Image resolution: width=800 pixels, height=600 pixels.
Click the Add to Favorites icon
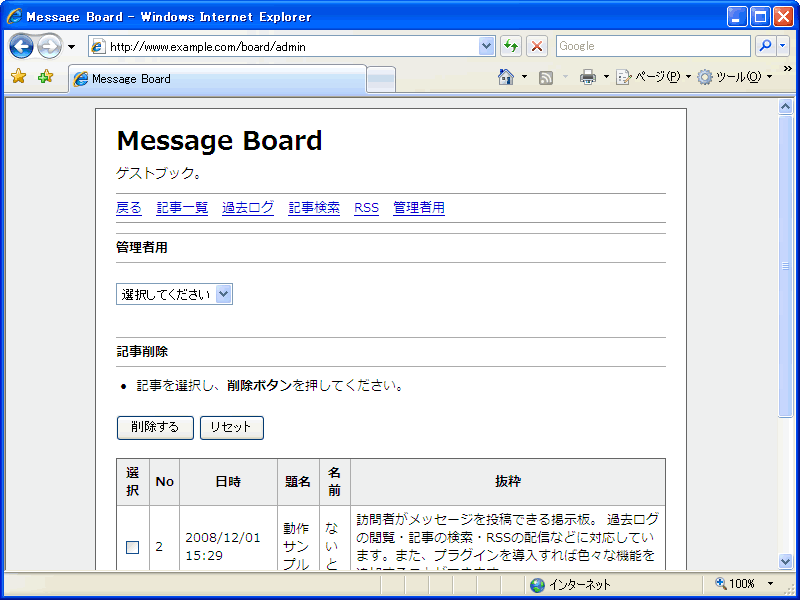(x=45, y=77)
